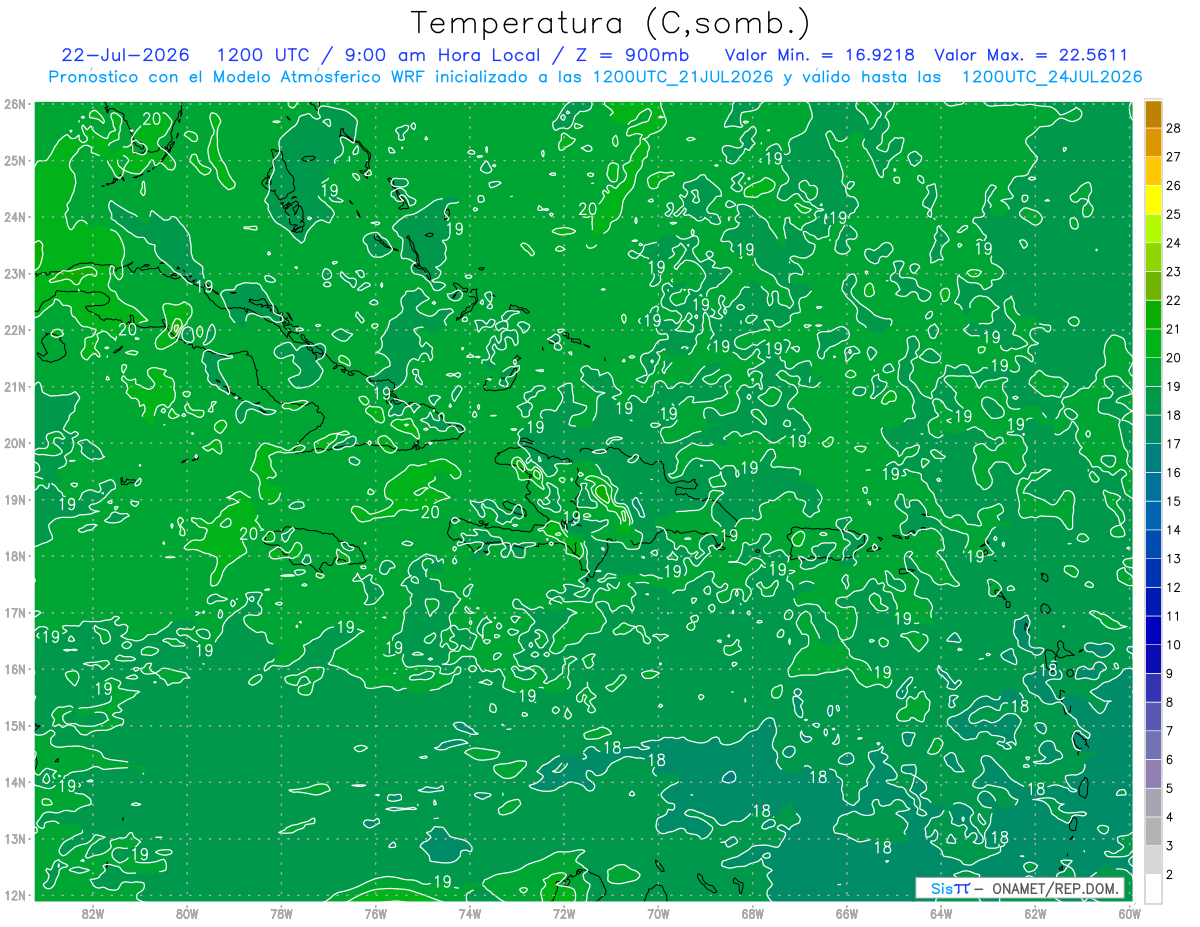Click the 24N latitude axis label

(x=14, y=217)
